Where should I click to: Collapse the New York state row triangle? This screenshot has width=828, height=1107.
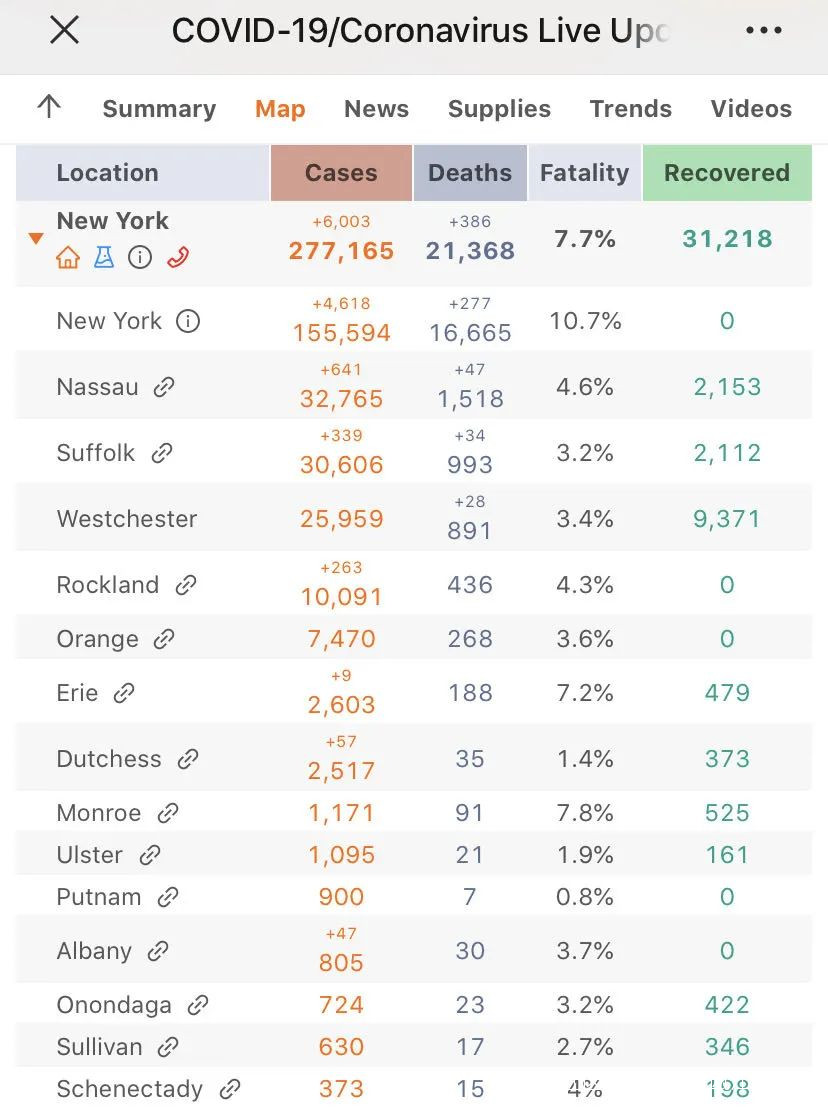[36, 238]
